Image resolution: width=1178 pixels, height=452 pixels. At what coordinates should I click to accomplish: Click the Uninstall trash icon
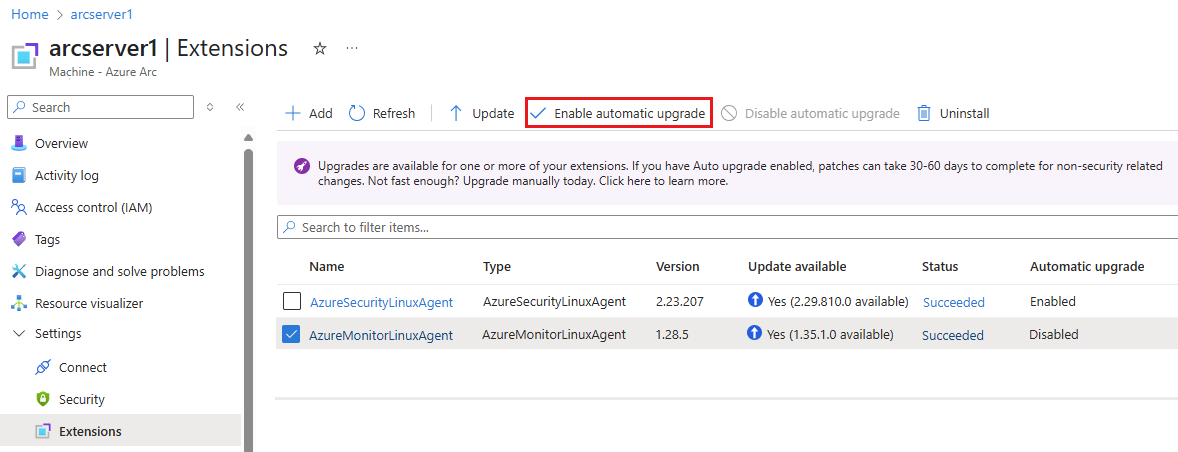924,113
